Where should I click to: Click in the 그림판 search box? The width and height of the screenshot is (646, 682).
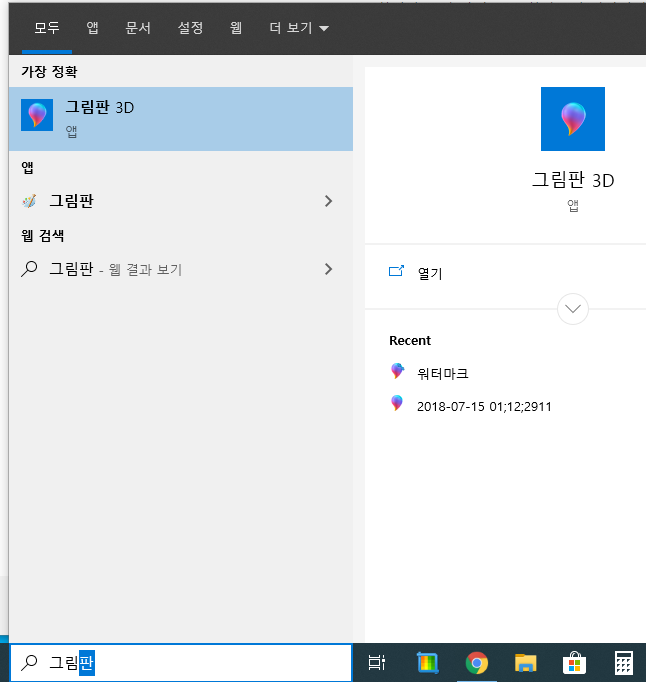tap(181, 663)
